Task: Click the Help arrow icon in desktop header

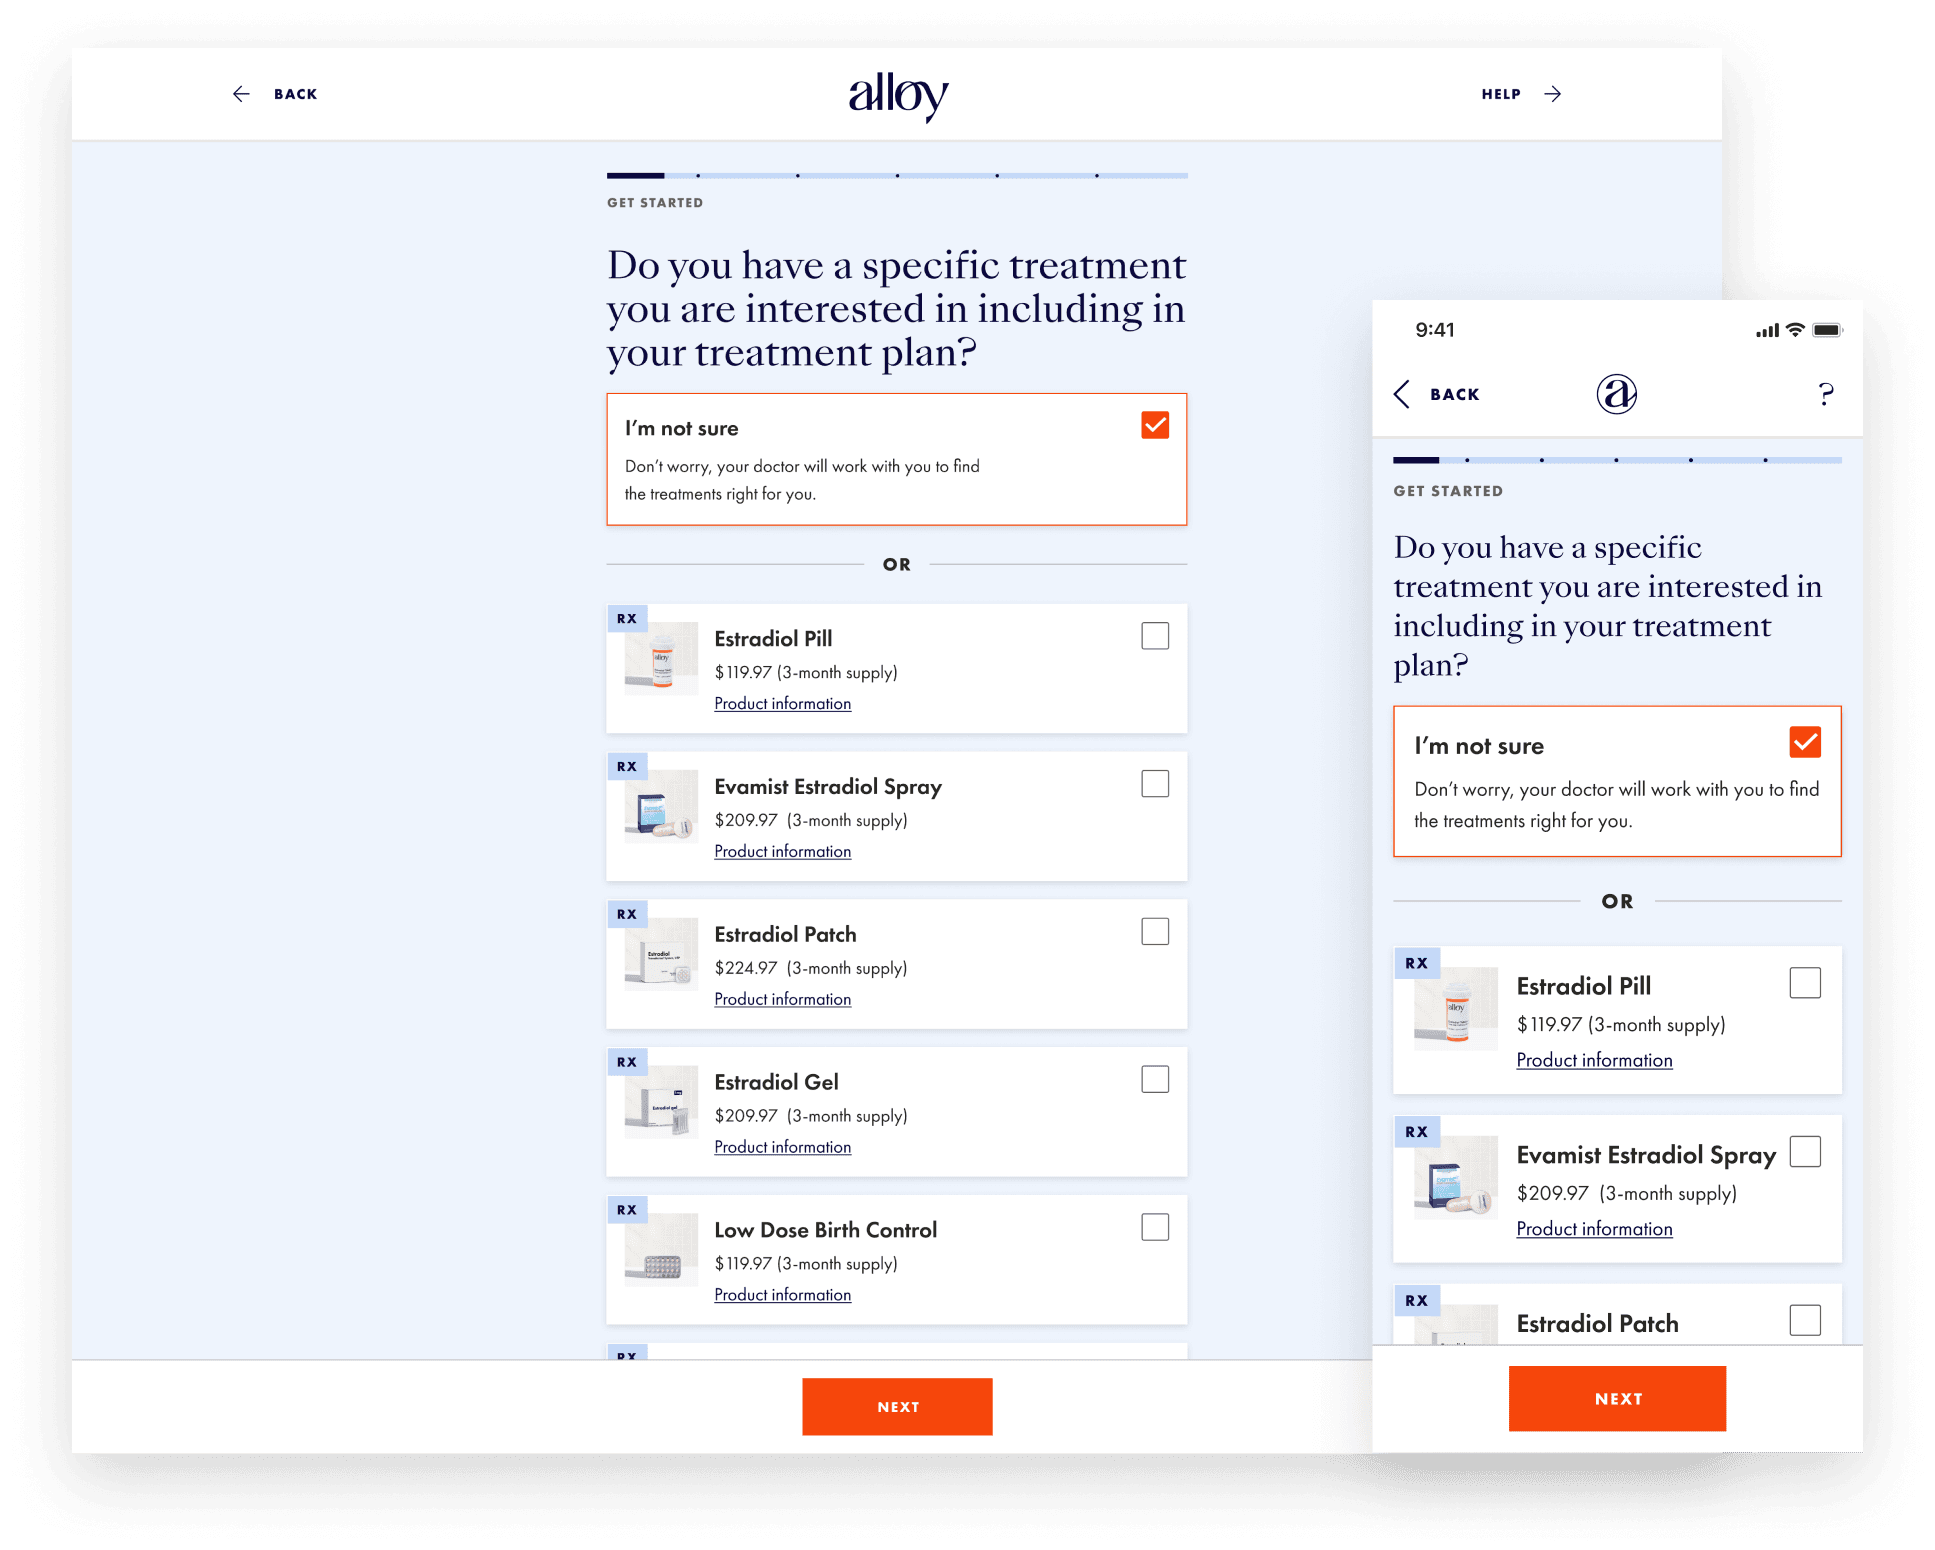Action: point(1552,94)
